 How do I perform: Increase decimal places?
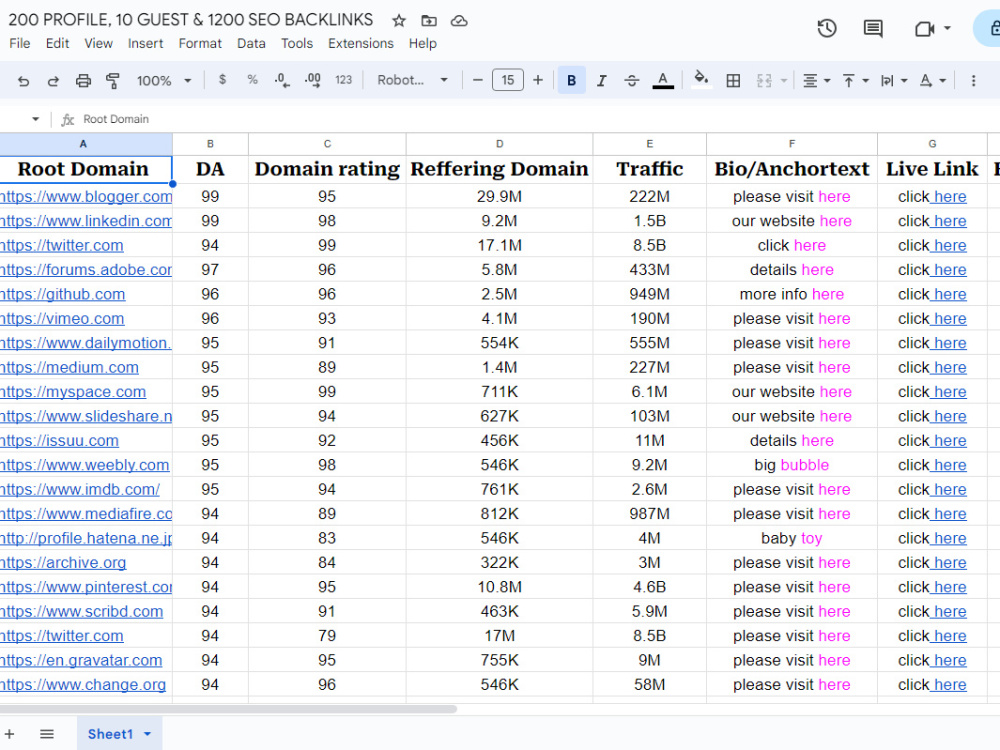pos(312,80)
